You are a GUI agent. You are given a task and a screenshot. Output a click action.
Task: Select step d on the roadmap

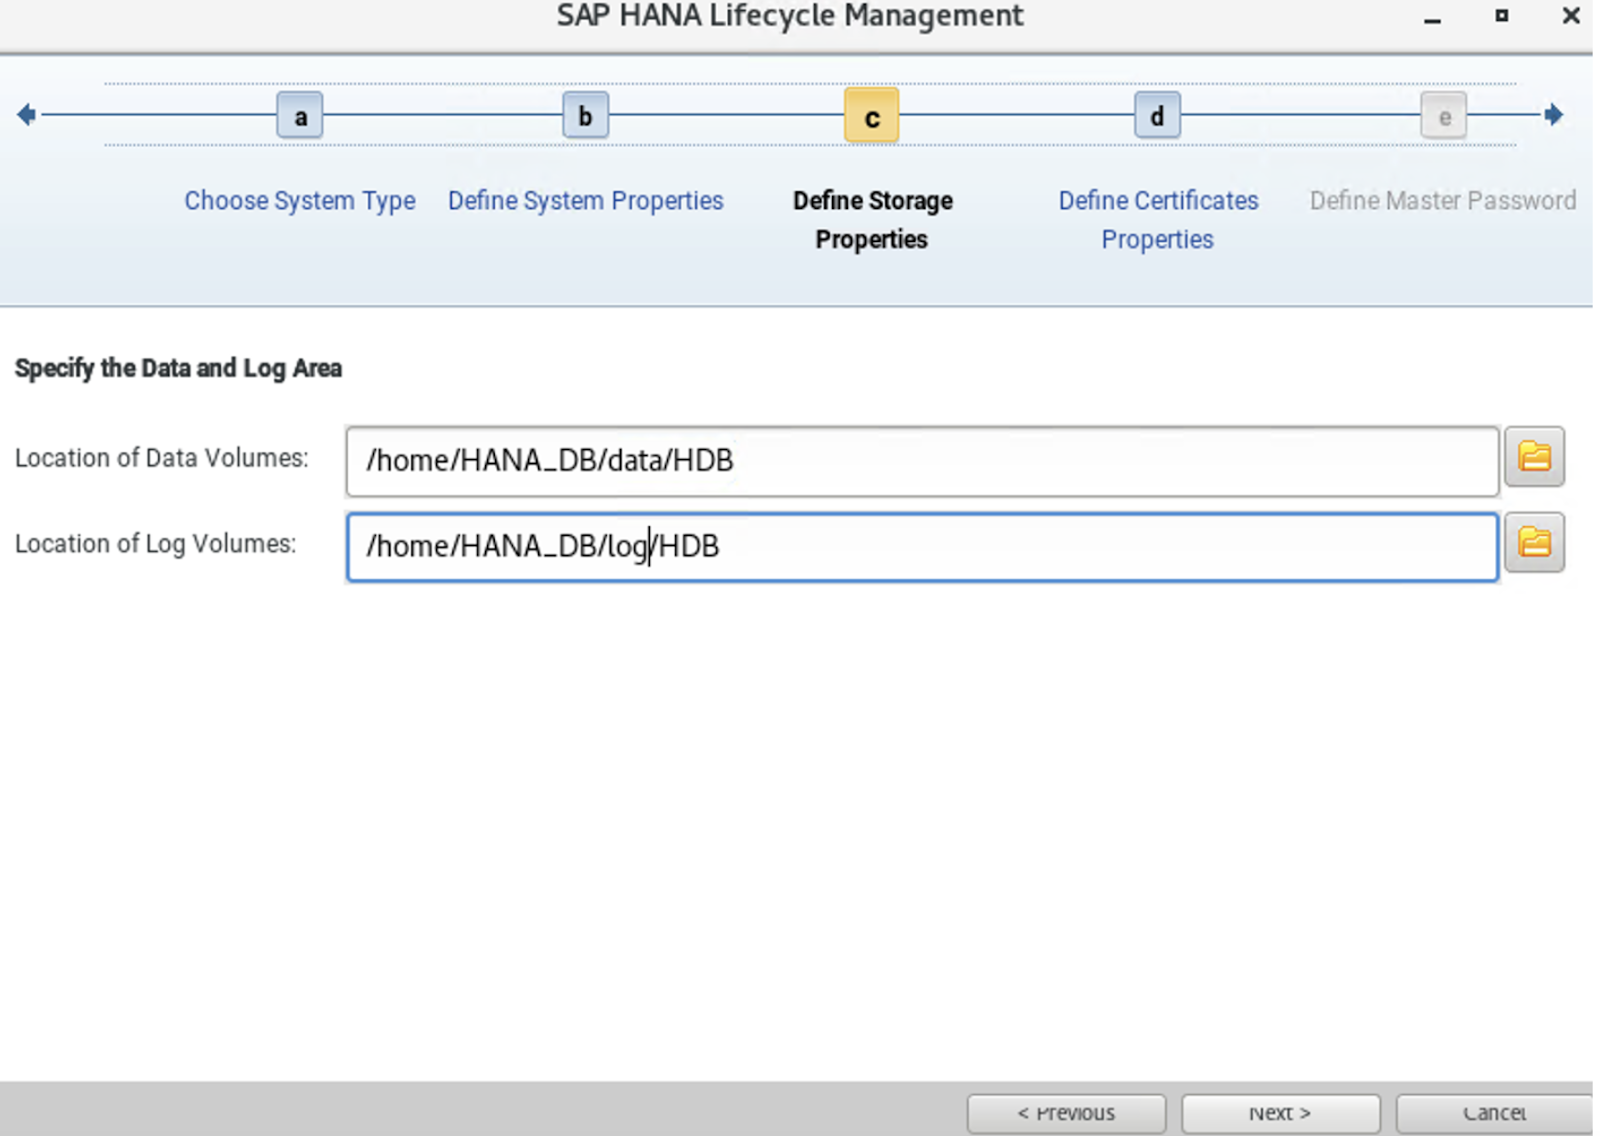coord(1157,116)
